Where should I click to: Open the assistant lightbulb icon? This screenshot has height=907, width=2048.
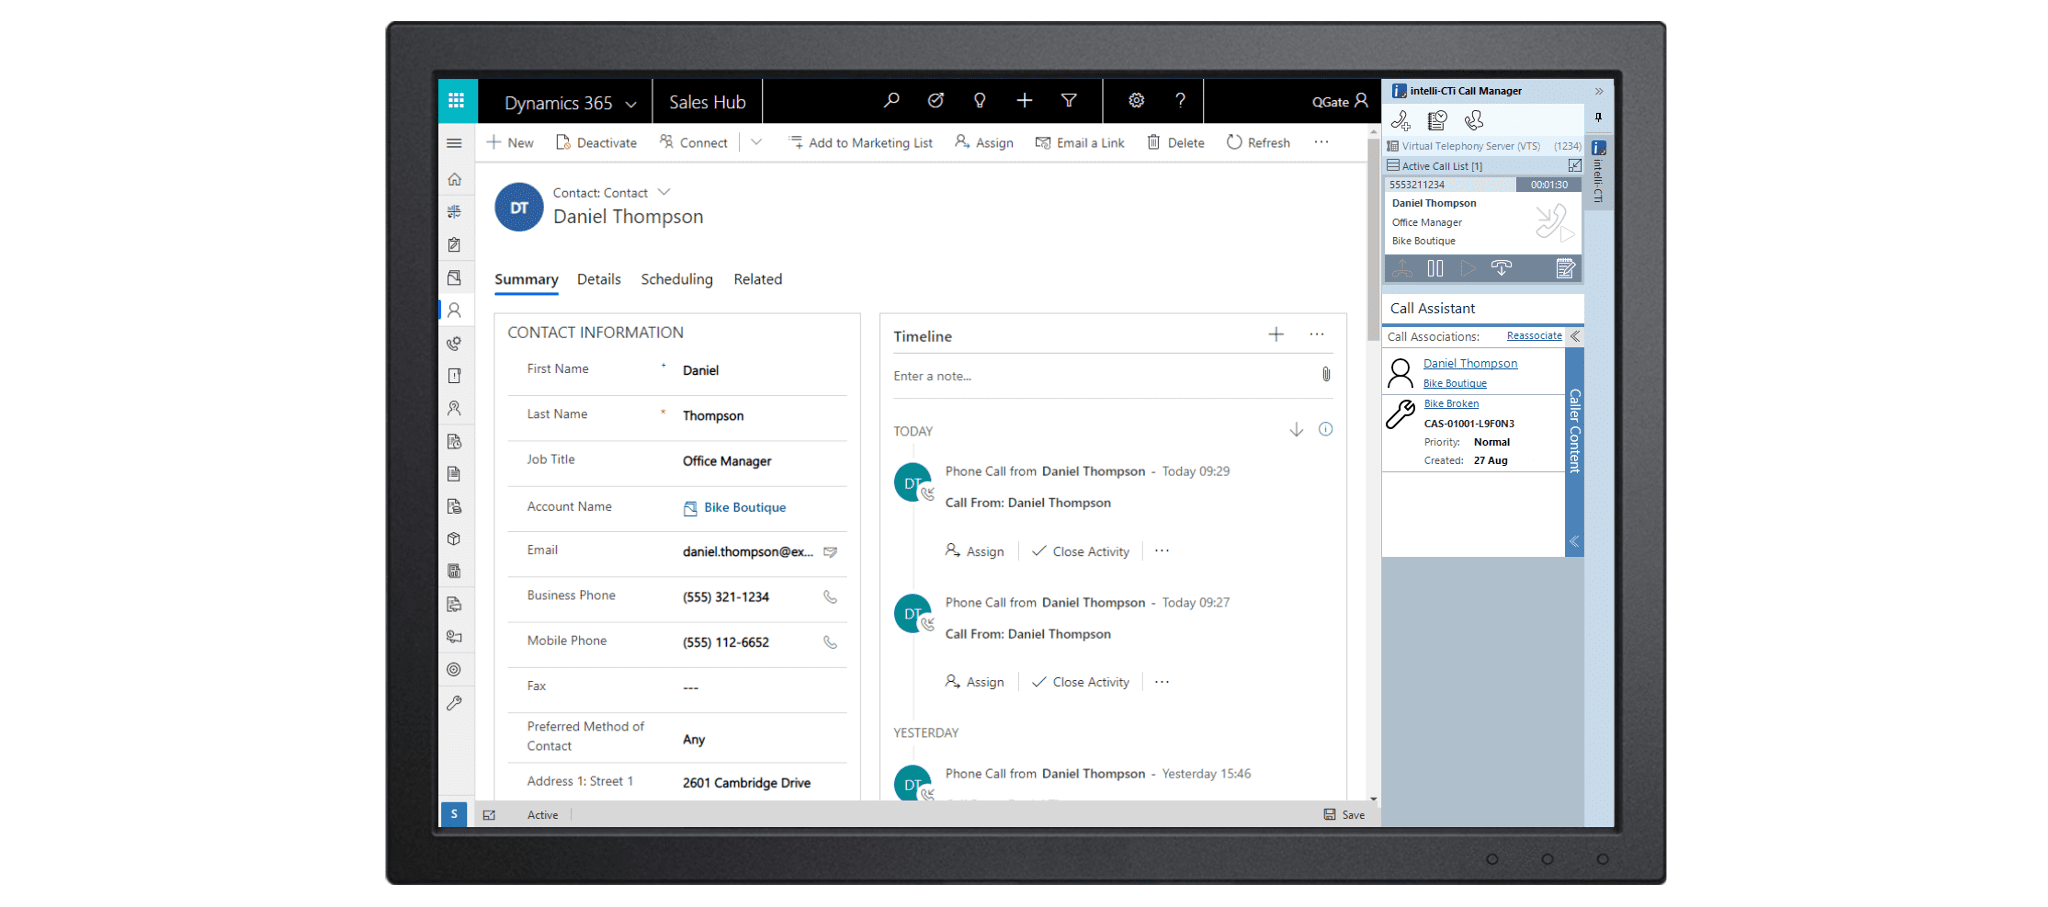tap(980, 100)
